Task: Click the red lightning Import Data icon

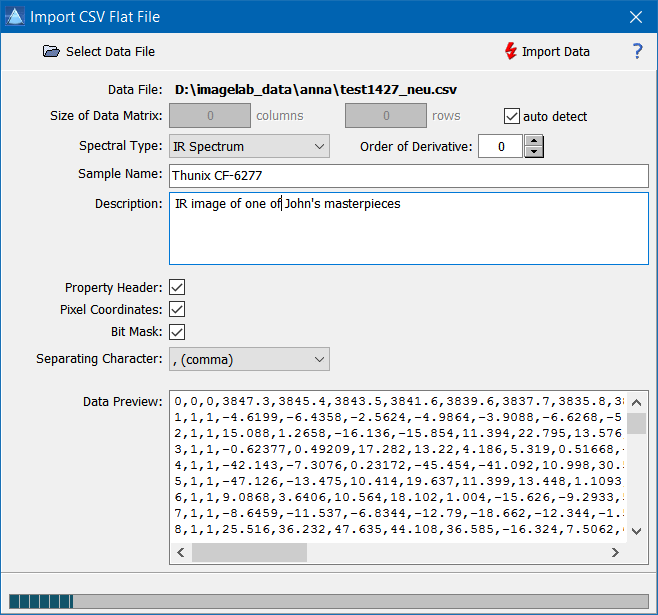Action: pos(510,51)
